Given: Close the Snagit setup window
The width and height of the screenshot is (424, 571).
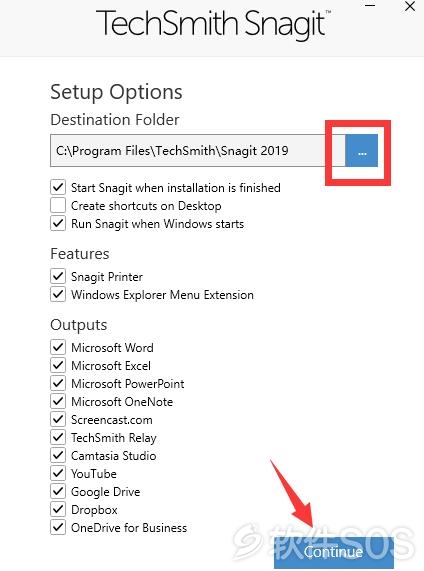Looking at the screenshot, I should (410, 6).
